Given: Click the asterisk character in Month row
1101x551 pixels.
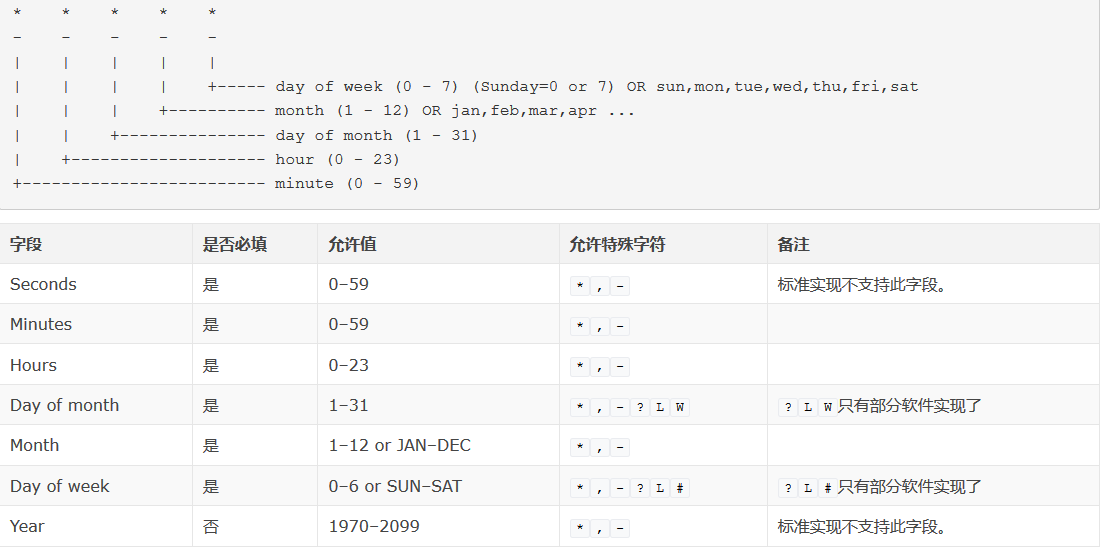Looking at the screenshot, I should pyautogui.click(x=580, y=448).
